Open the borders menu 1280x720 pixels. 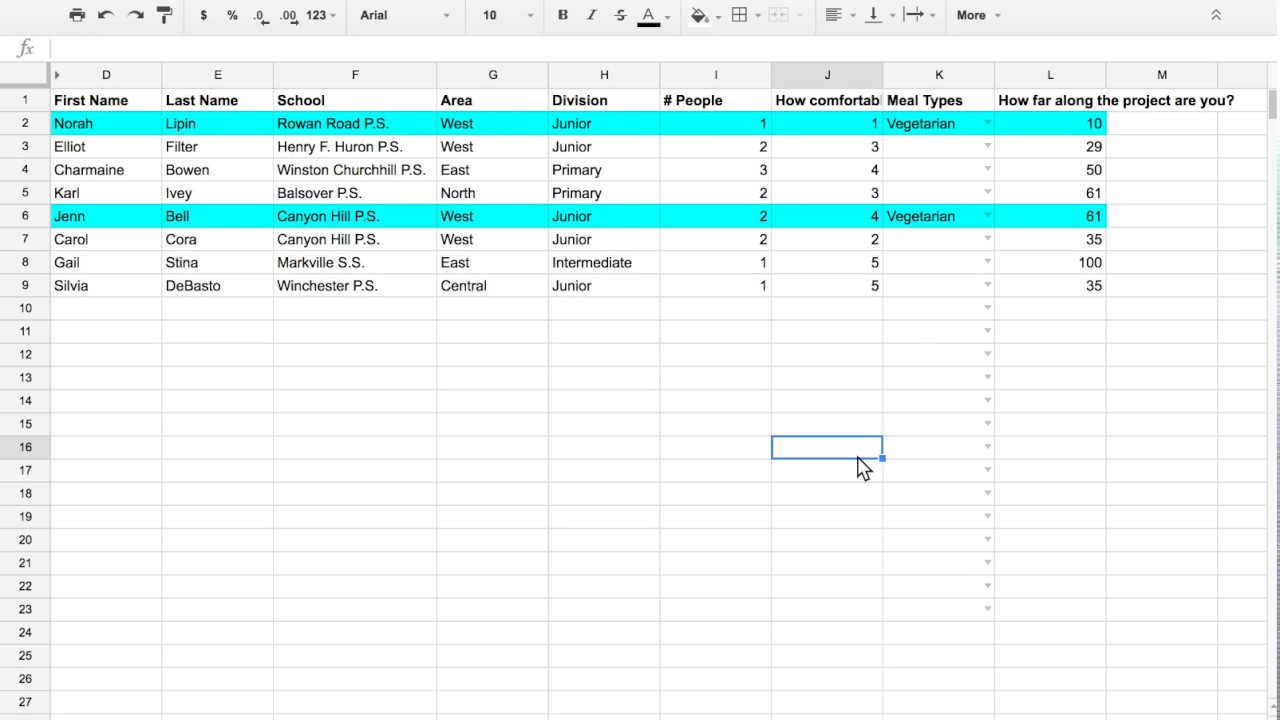point(745,15)
